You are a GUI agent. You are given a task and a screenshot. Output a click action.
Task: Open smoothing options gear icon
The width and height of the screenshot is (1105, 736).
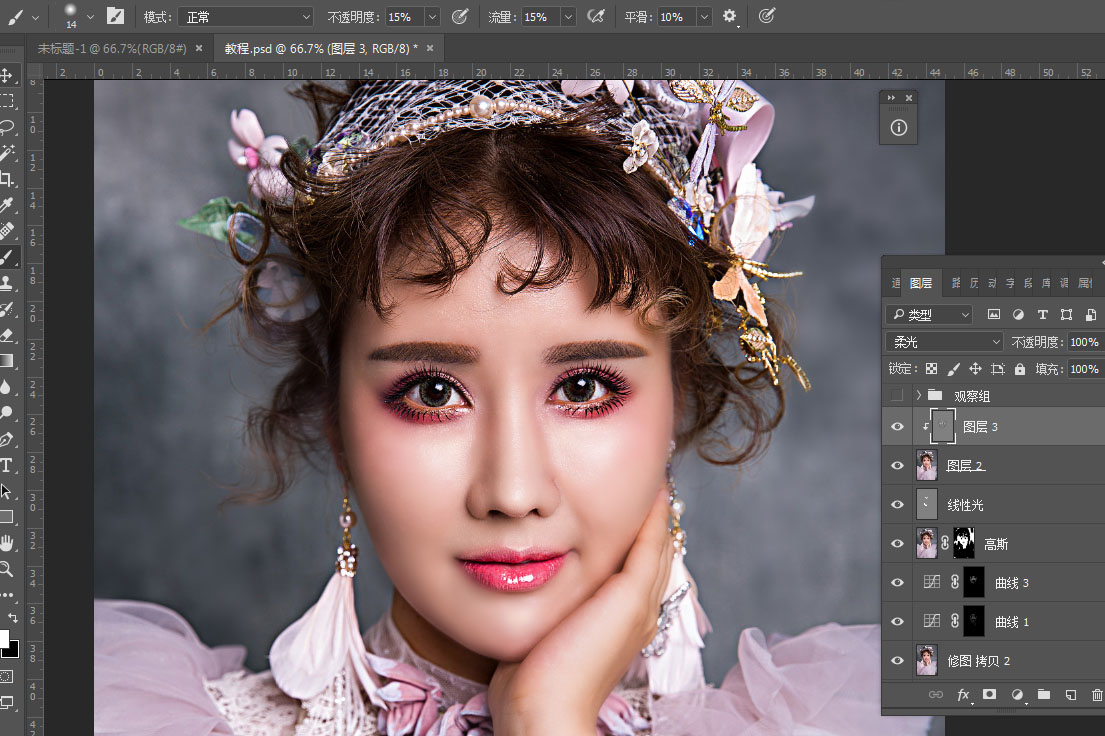point(729,16)
